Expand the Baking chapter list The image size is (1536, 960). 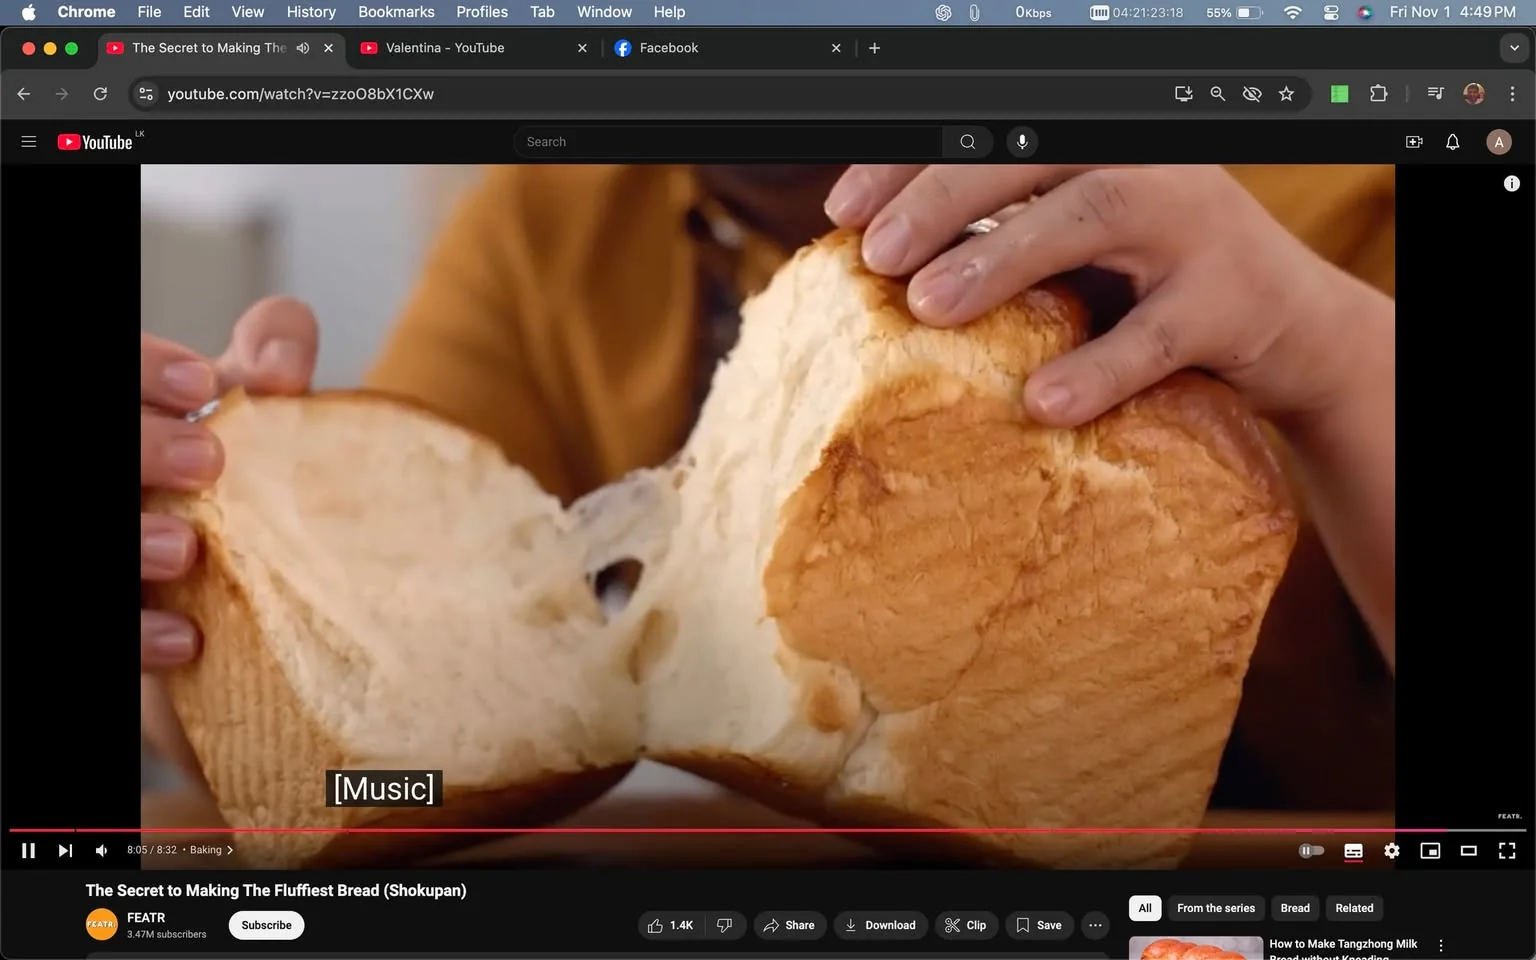[211, 850]
